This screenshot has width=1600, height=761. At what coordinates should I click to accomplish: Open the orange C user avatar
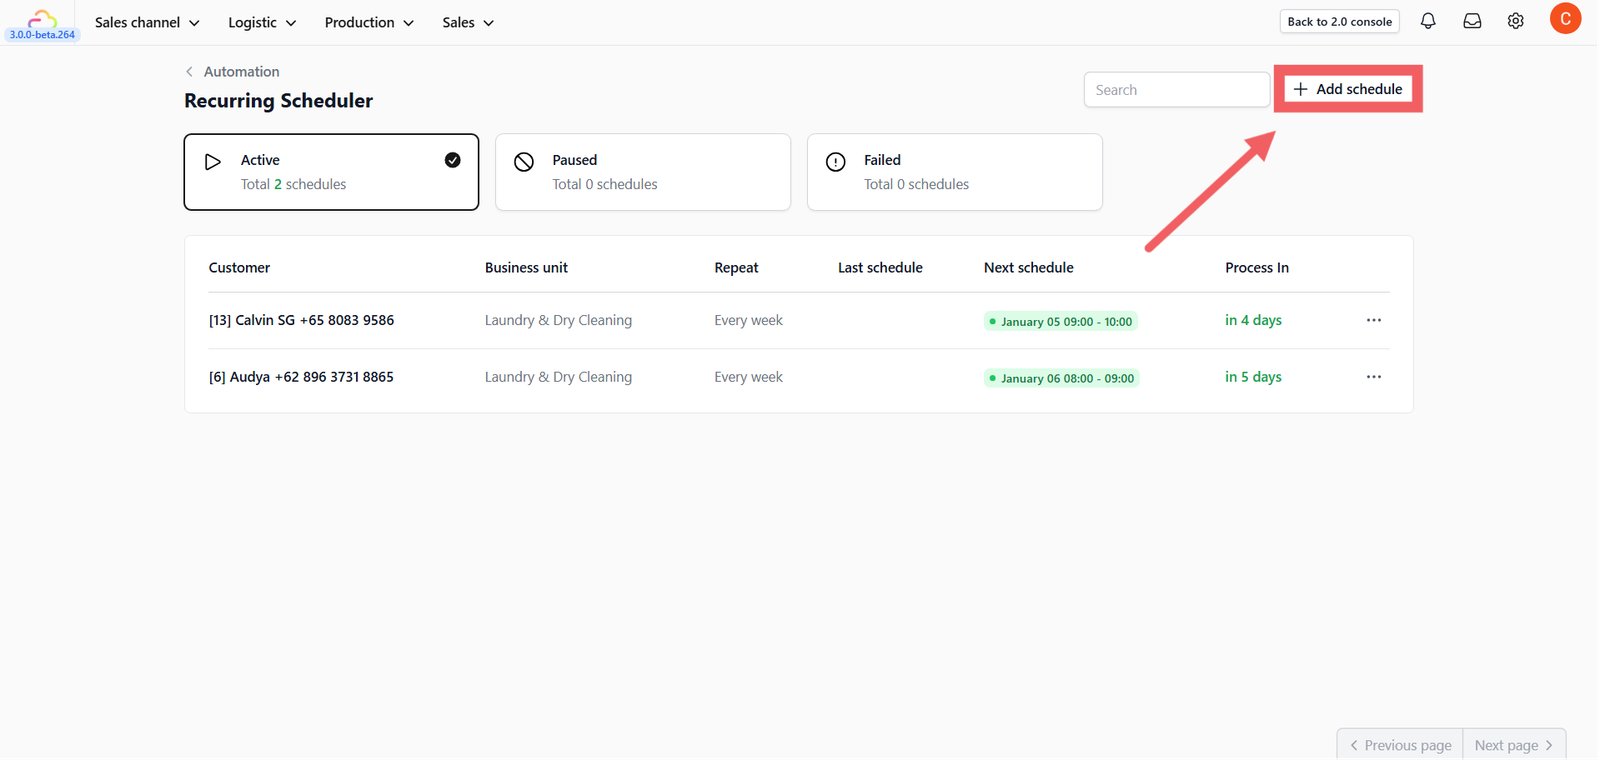(x=1566, y=19)
